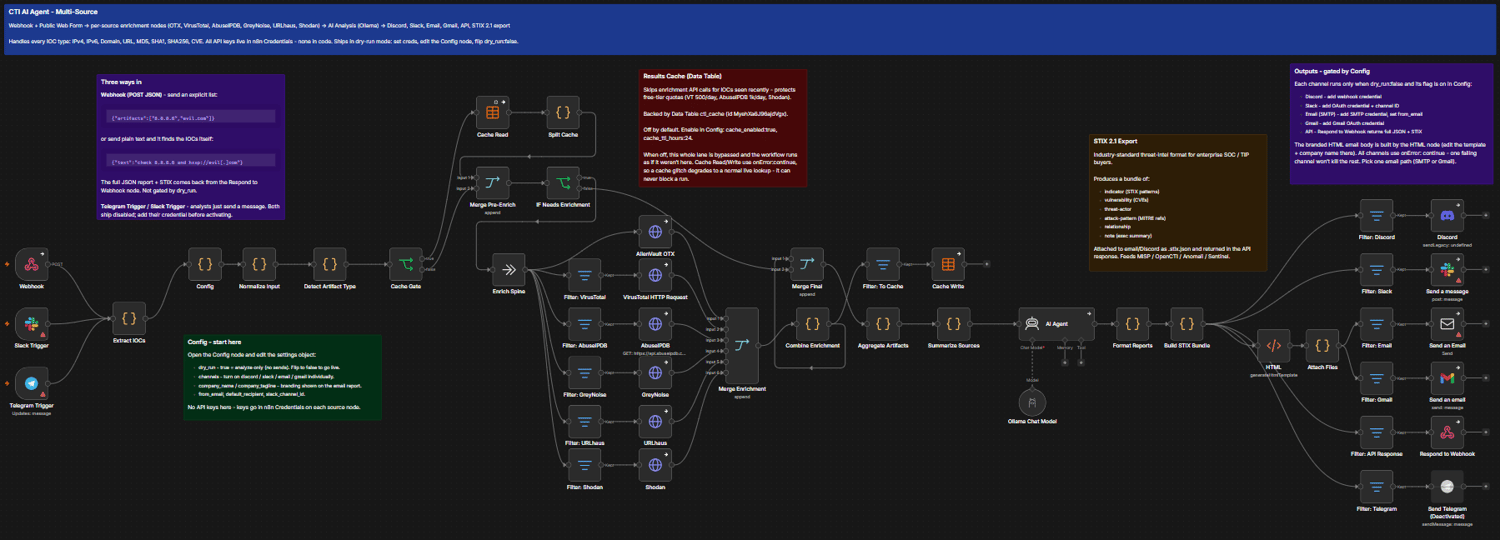Select the Results Cache sticky note
The image size is (1500, 540).
(x=722, y=127)
